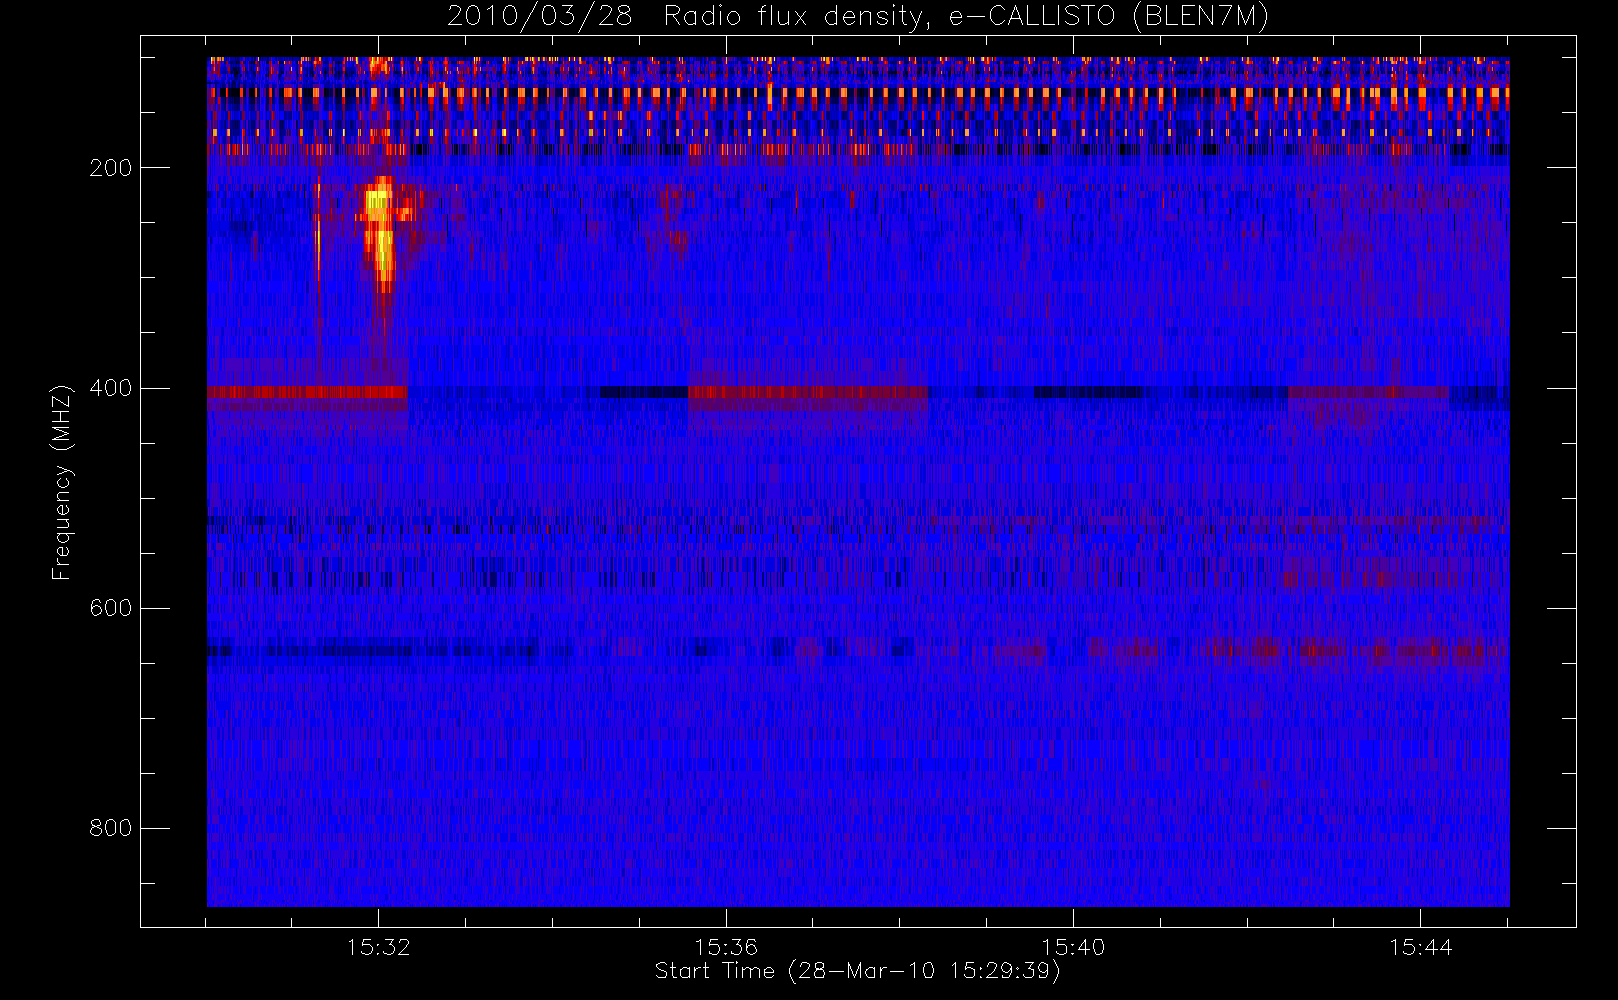Viewport: 1618px width, 1000px height.
Task: Click the 800 frequency tick label
Action: point(111,828)
